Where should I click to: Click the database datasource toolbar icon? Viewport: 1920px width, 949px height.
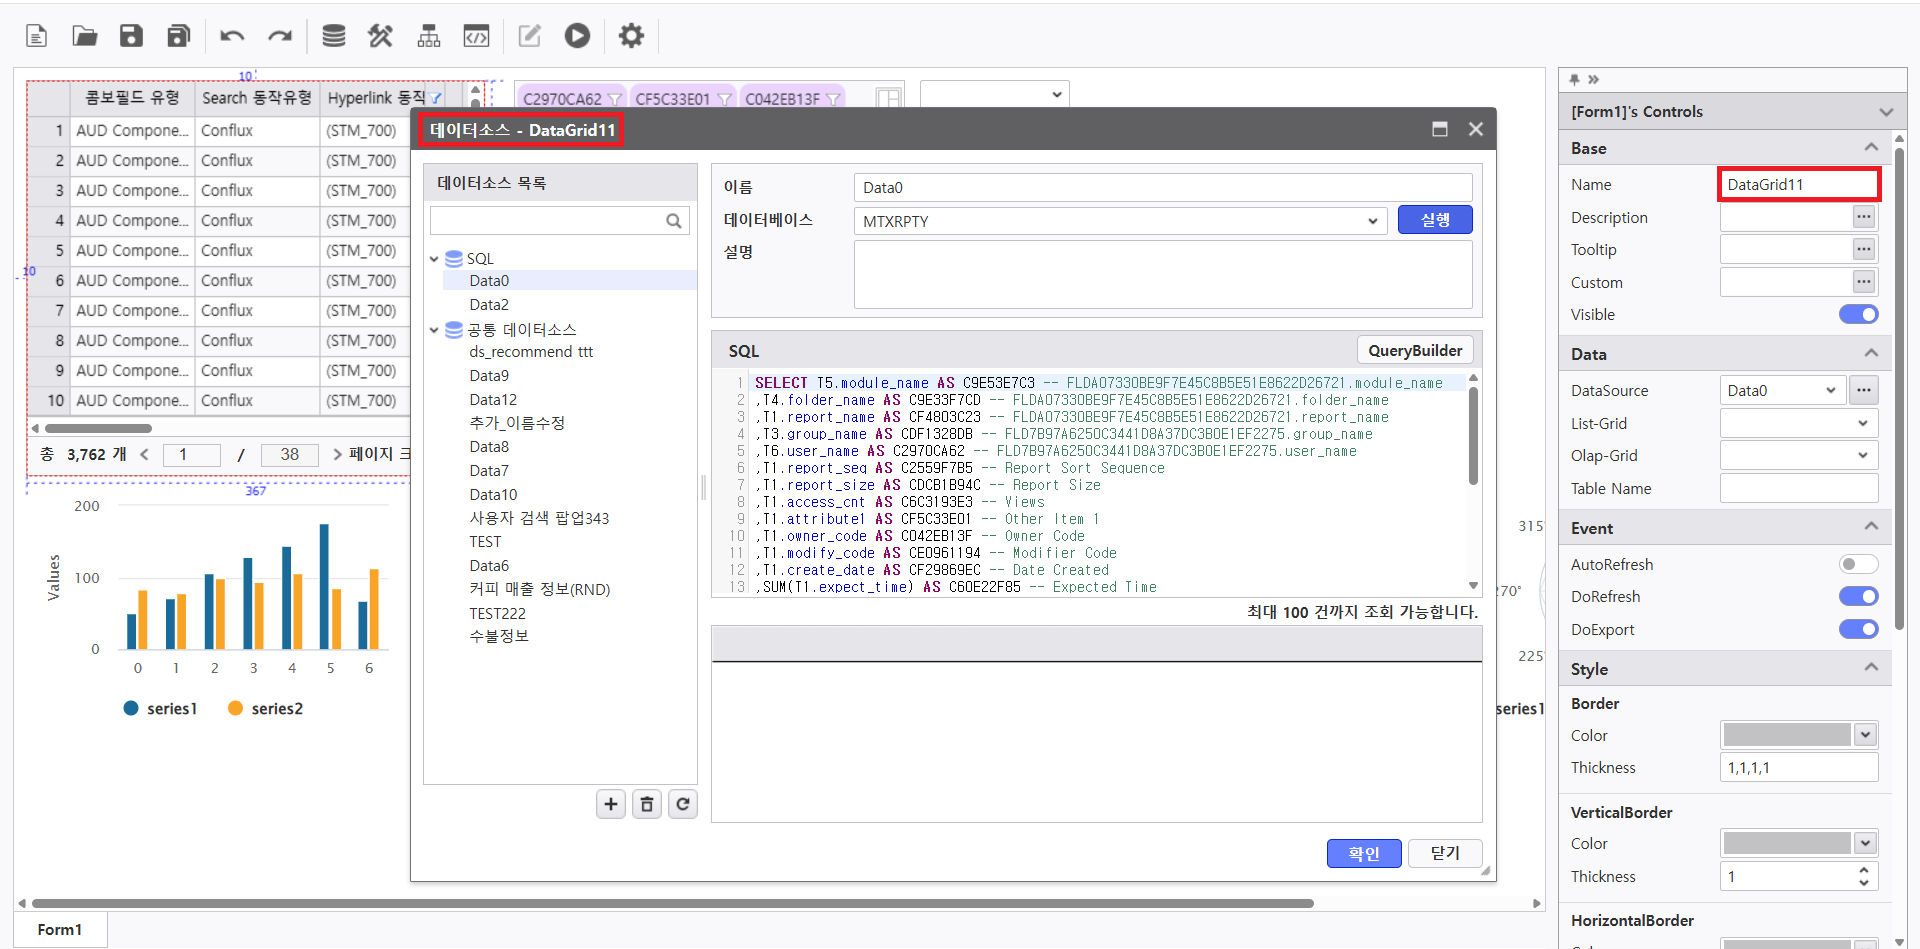333,36
